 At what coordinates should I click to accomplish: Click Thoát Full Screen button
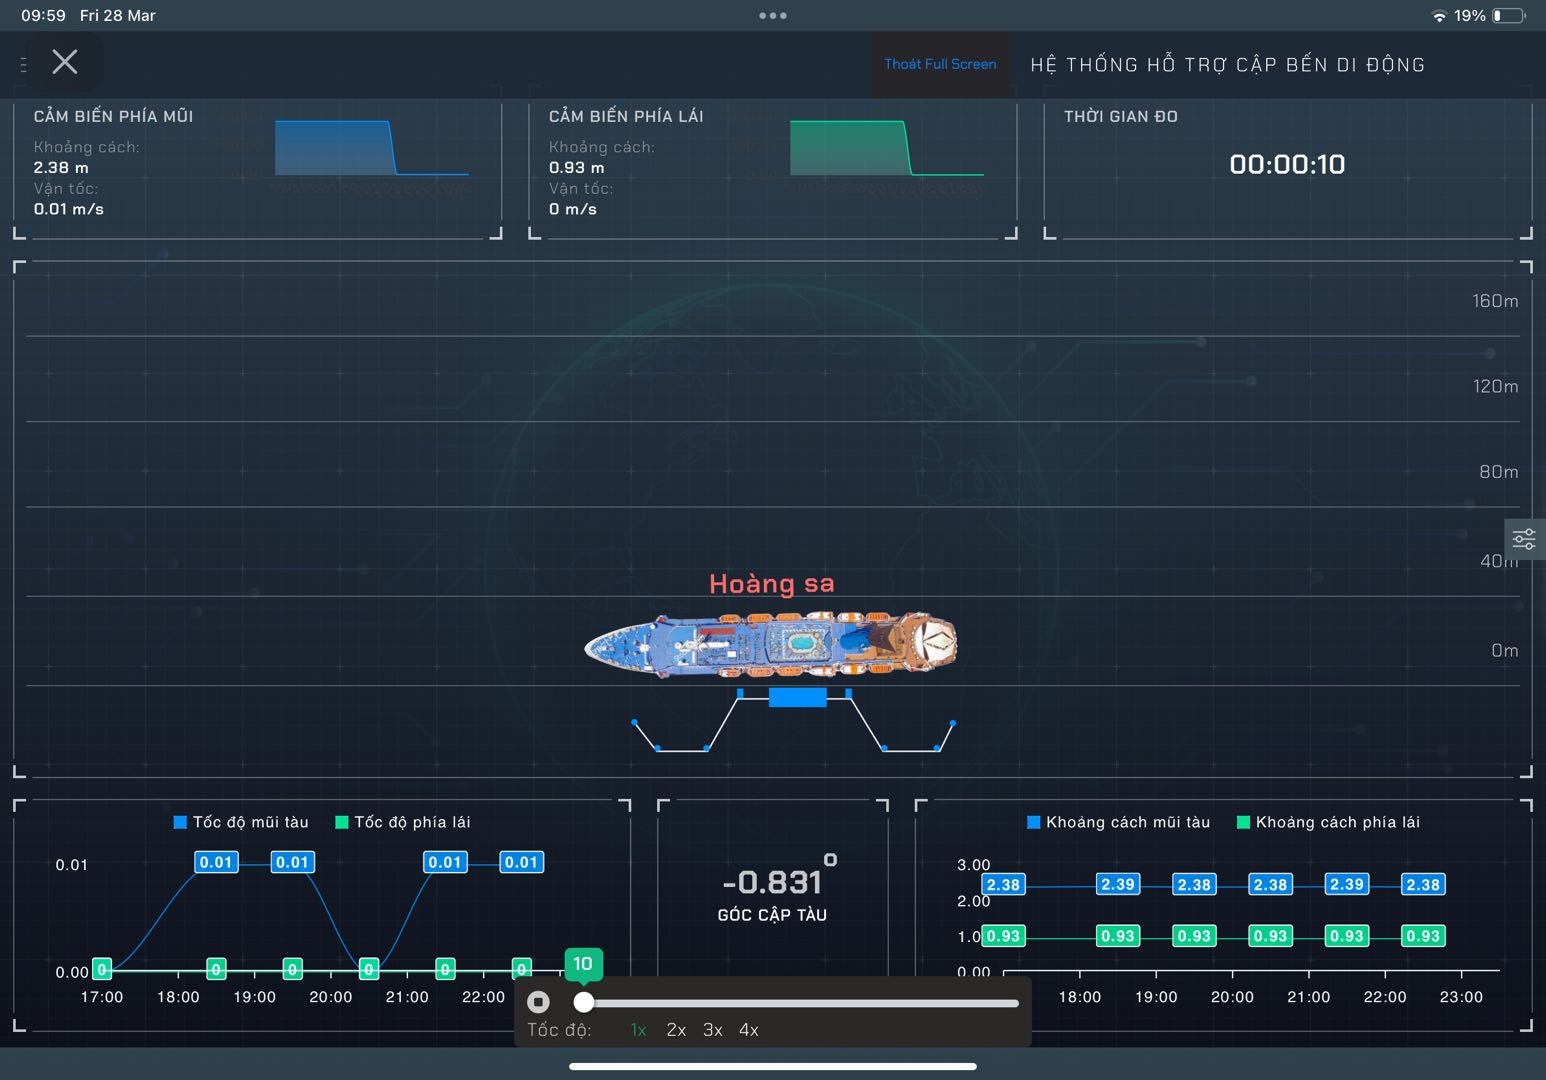(940, 64)
